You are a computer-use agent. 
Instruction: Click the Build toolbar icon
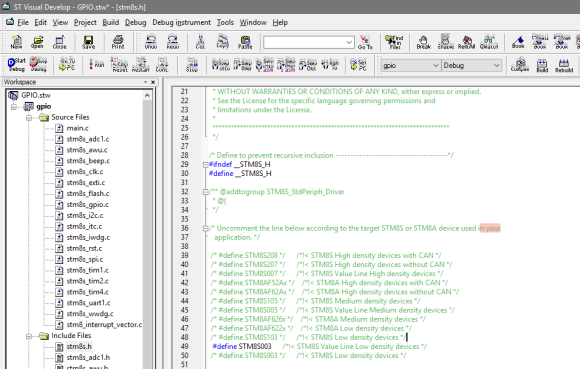542,64
